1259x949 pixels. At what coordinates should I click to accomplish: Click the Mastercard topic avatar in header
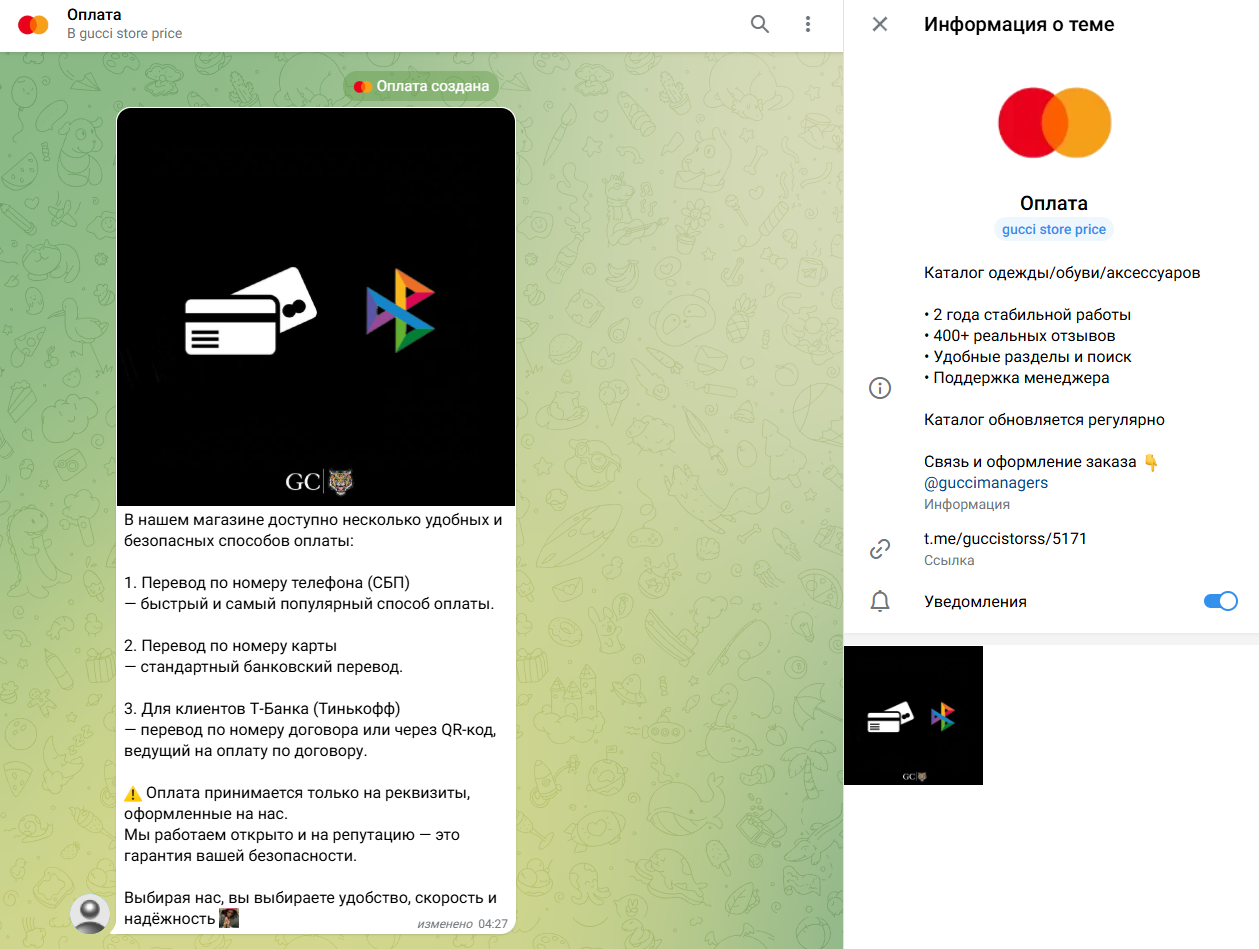coord(33,25)
